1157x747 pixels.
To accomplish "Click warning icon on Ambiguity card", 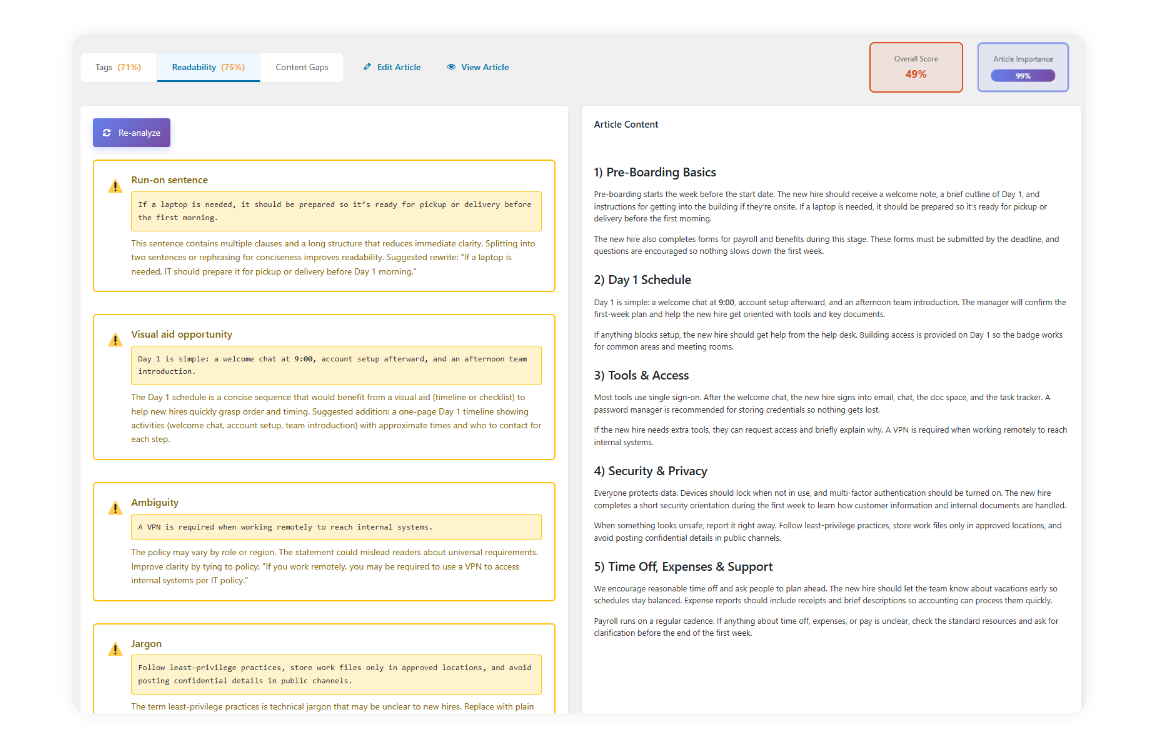I will [x=116, y=509].
